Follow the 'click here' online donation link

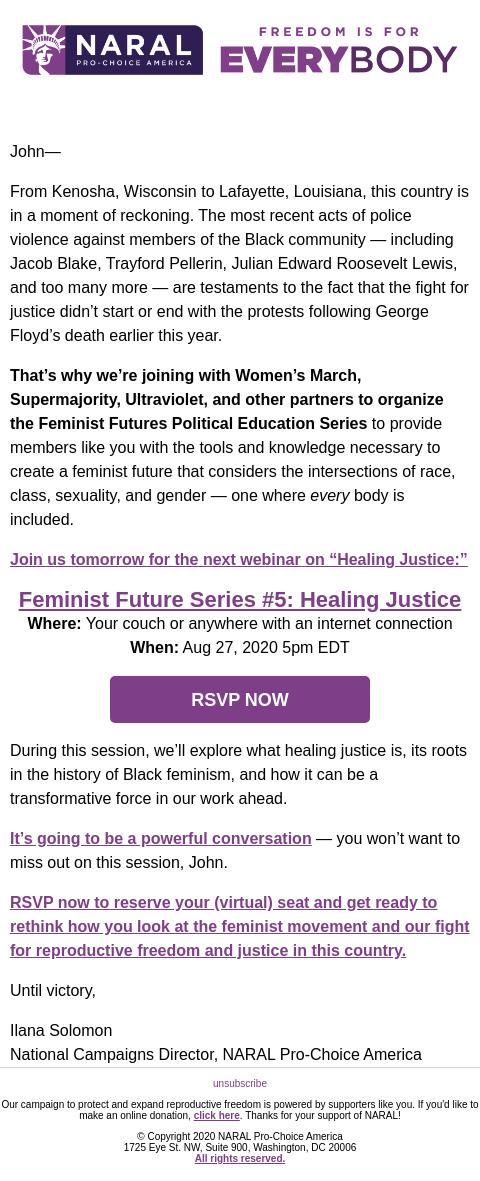click(216, 1115)
